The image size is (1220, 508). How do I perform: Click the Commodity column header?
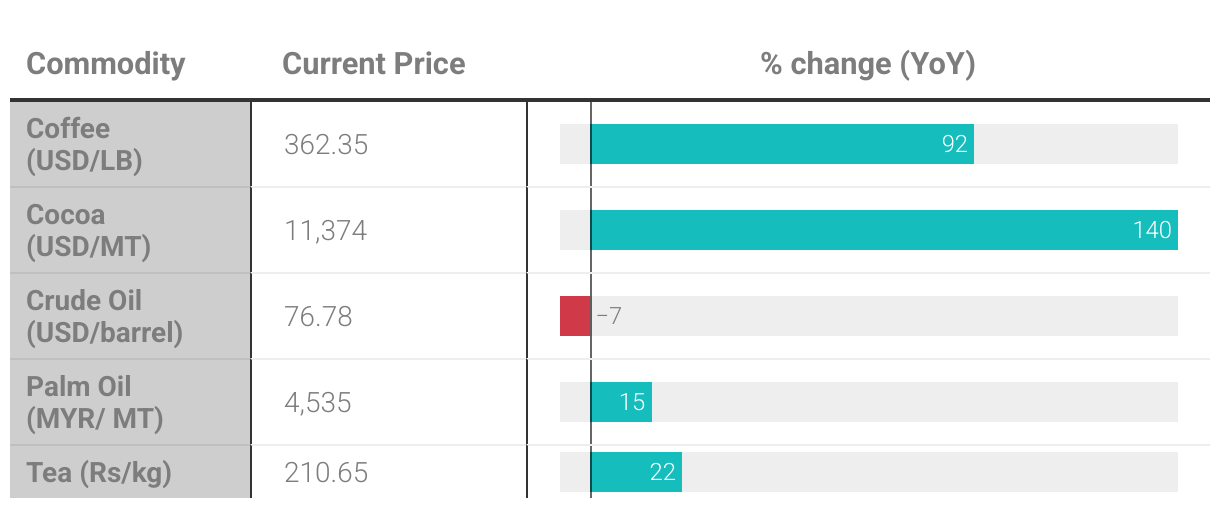(x=105, y=64)
